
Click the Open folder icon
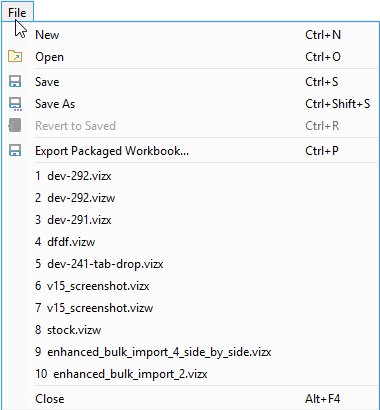pos(15,57)
